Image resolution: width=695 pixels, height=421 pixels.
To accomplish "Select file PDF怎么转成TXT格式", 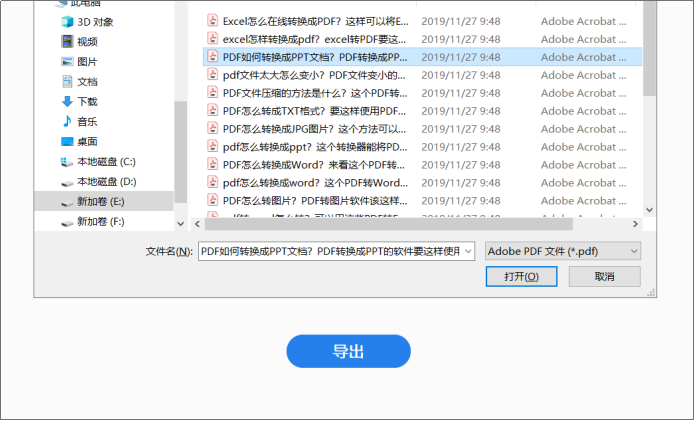I will (x=314, y=111).
